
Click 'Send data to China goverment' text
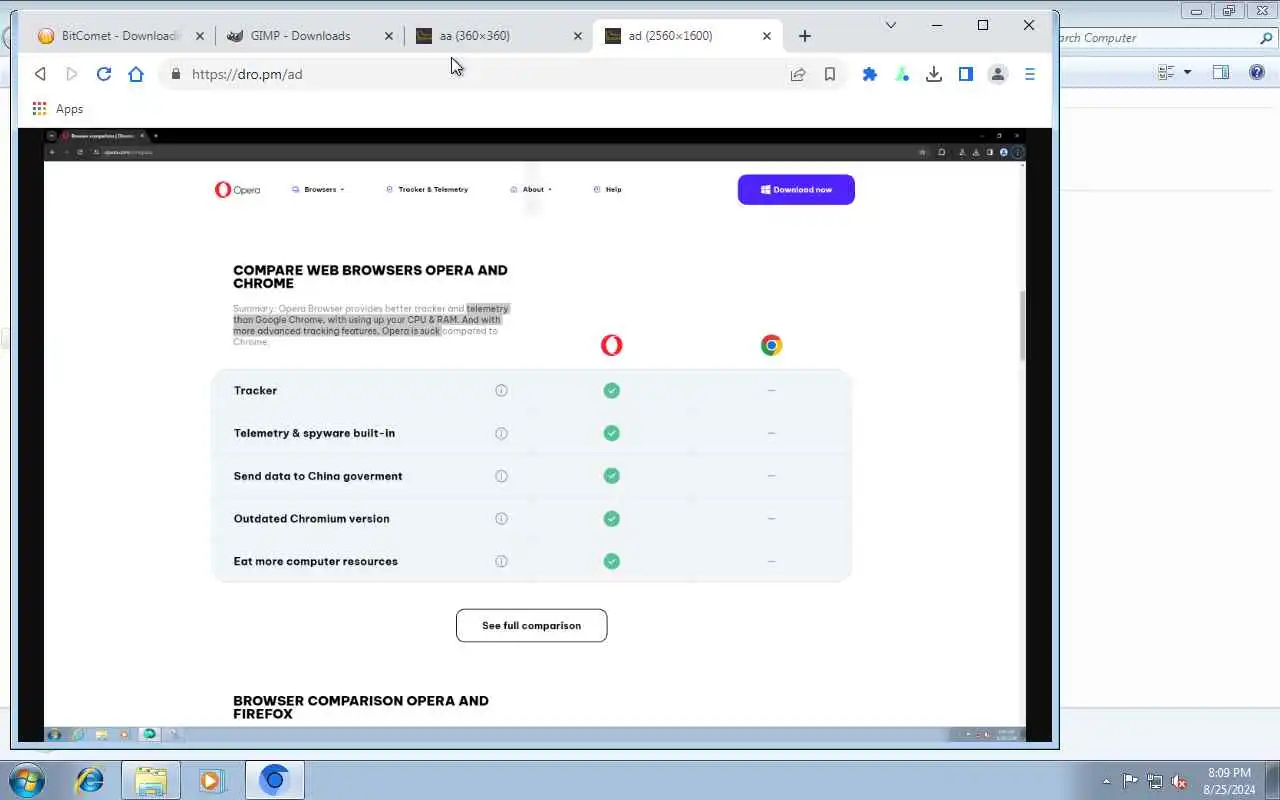coord(318,476)
